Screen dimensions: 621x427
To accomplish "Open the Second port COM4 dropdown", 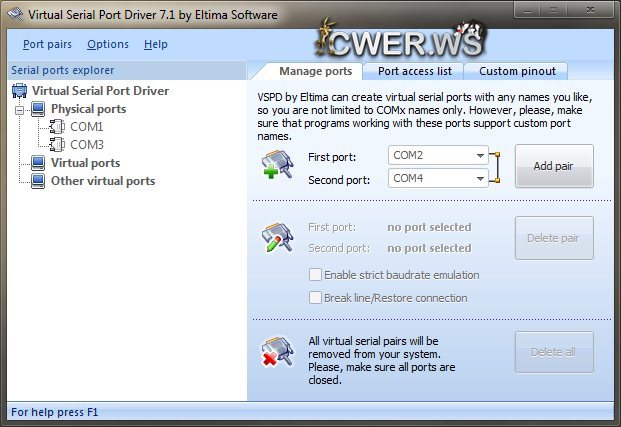I will click(481, 178).
